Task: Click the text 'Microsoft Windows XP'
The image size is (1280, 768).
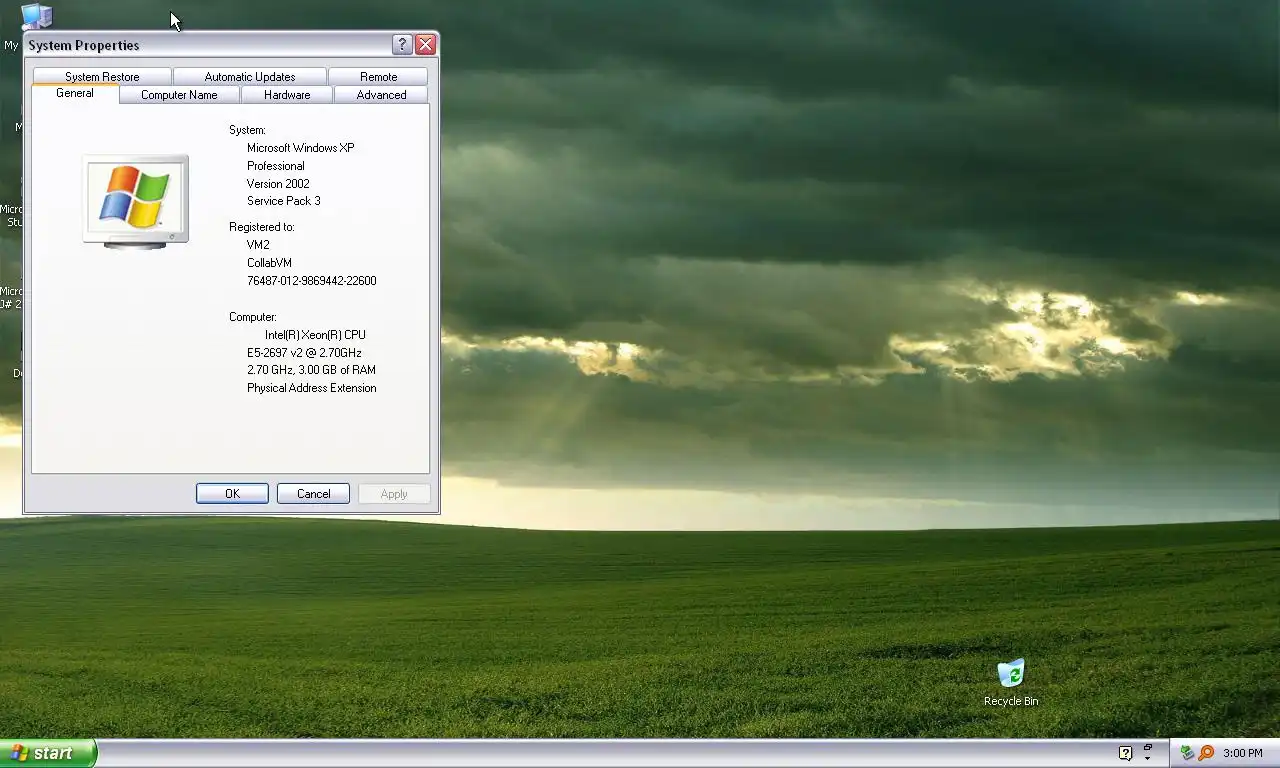Action: click(x=301, y=148)
